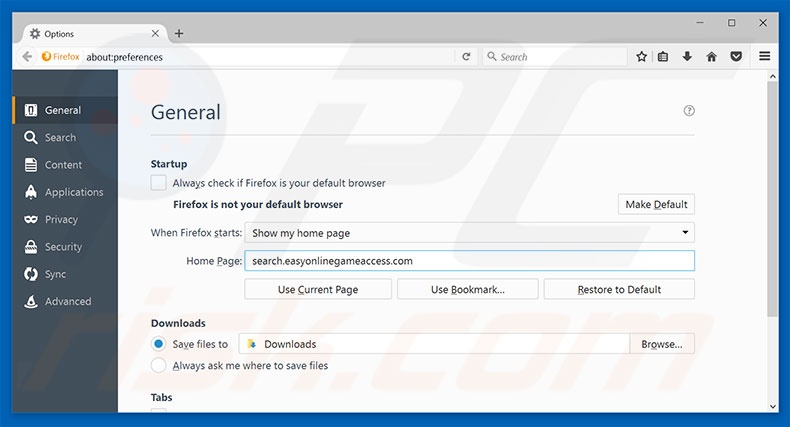This screenshot has width=790, height=427.
Task: Select Always ask me where to save files
Action: pyautogui.click(x=159, y=366)
